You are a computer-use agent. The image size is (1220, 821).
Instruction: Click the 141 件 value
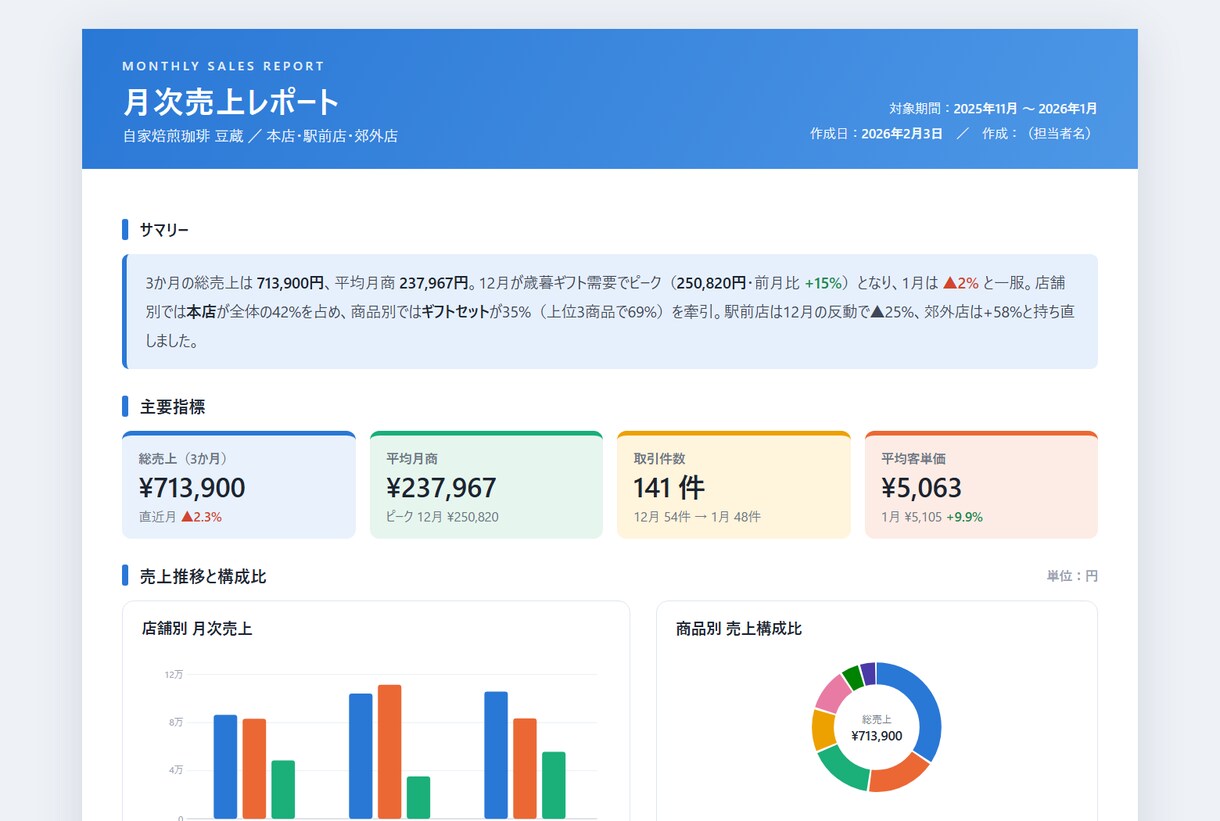point(669,488)
